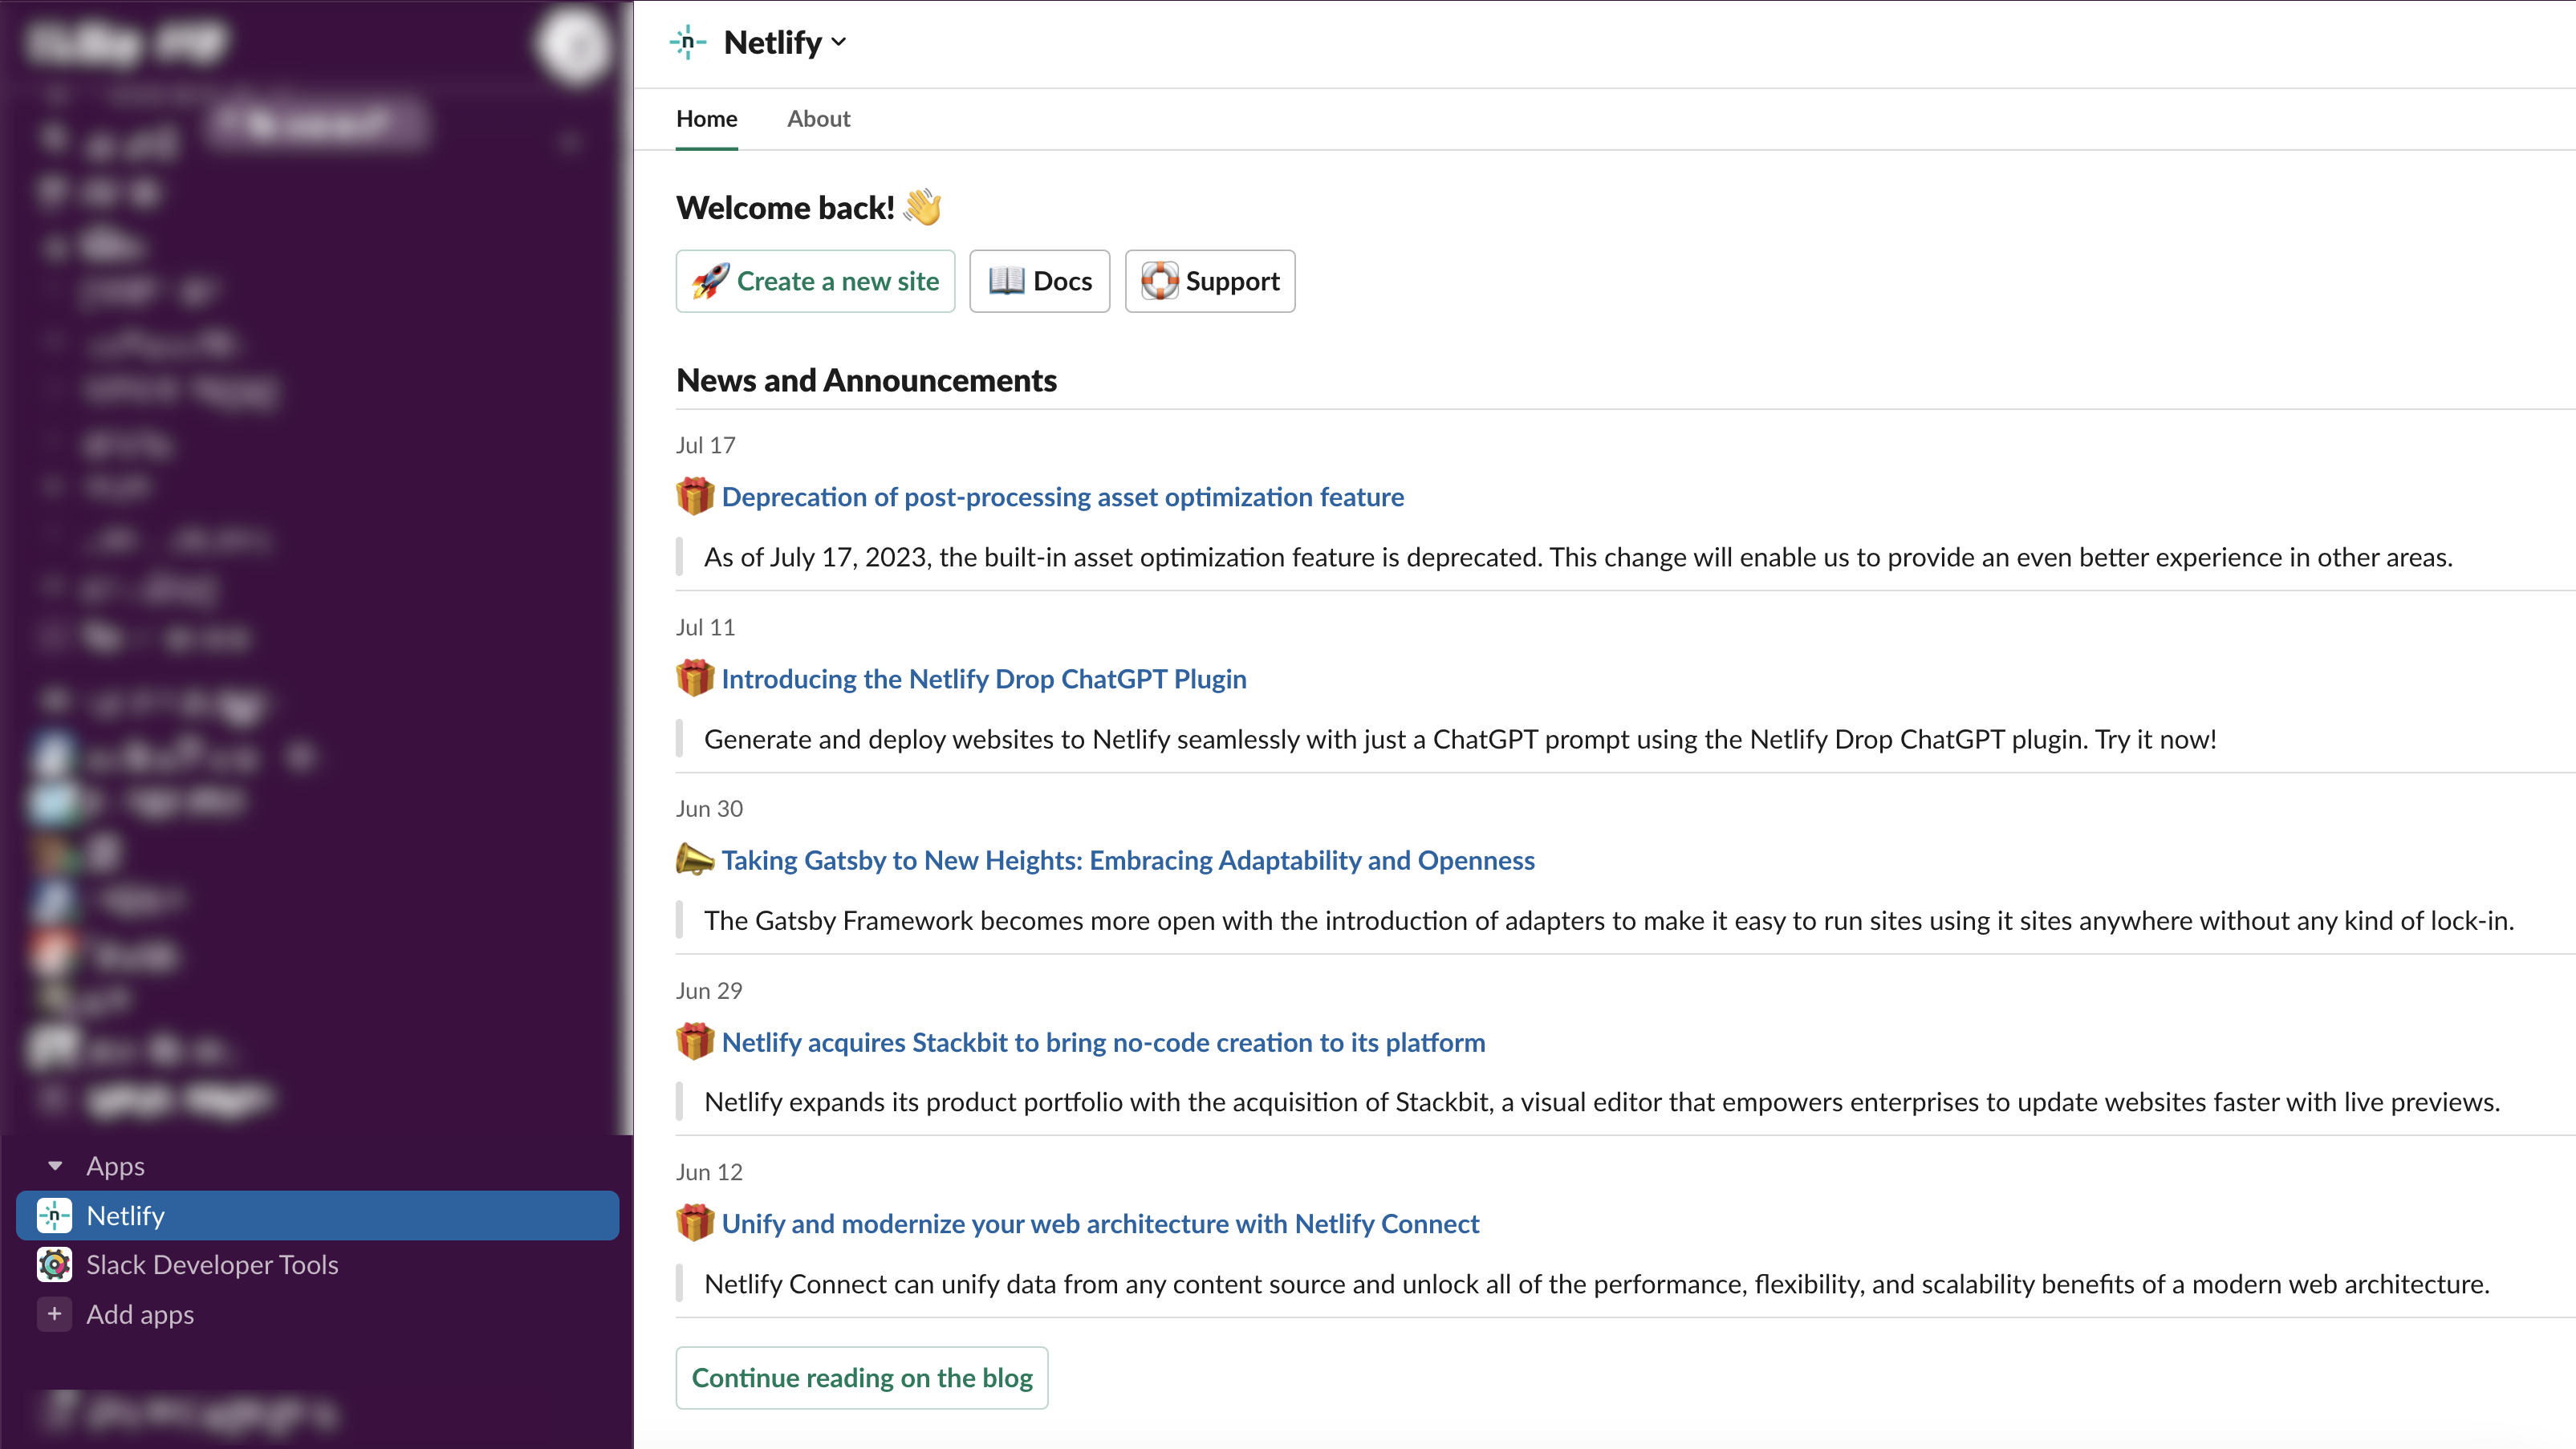
Task: Click the Jun 12 date label
Action: 709,1171
